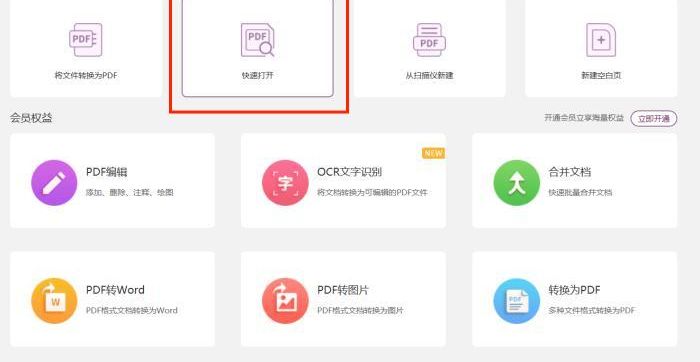
Task: Click the 会员权益 section heading
Action: coord(31,118)
